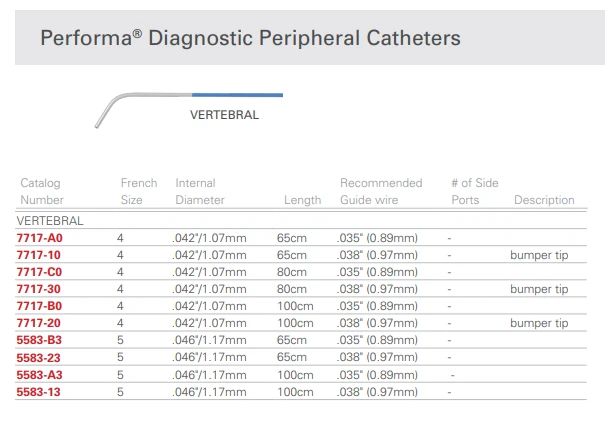
Task: Click the Performa Diagnostic Peripheral Catheters heading
Action: pos(250,38)
